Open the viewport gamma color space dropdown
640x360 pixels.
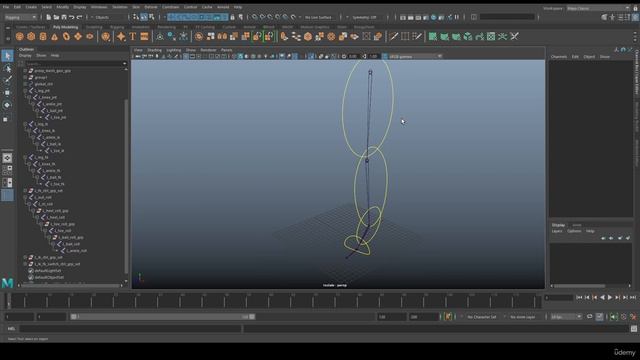pos(415,56)
